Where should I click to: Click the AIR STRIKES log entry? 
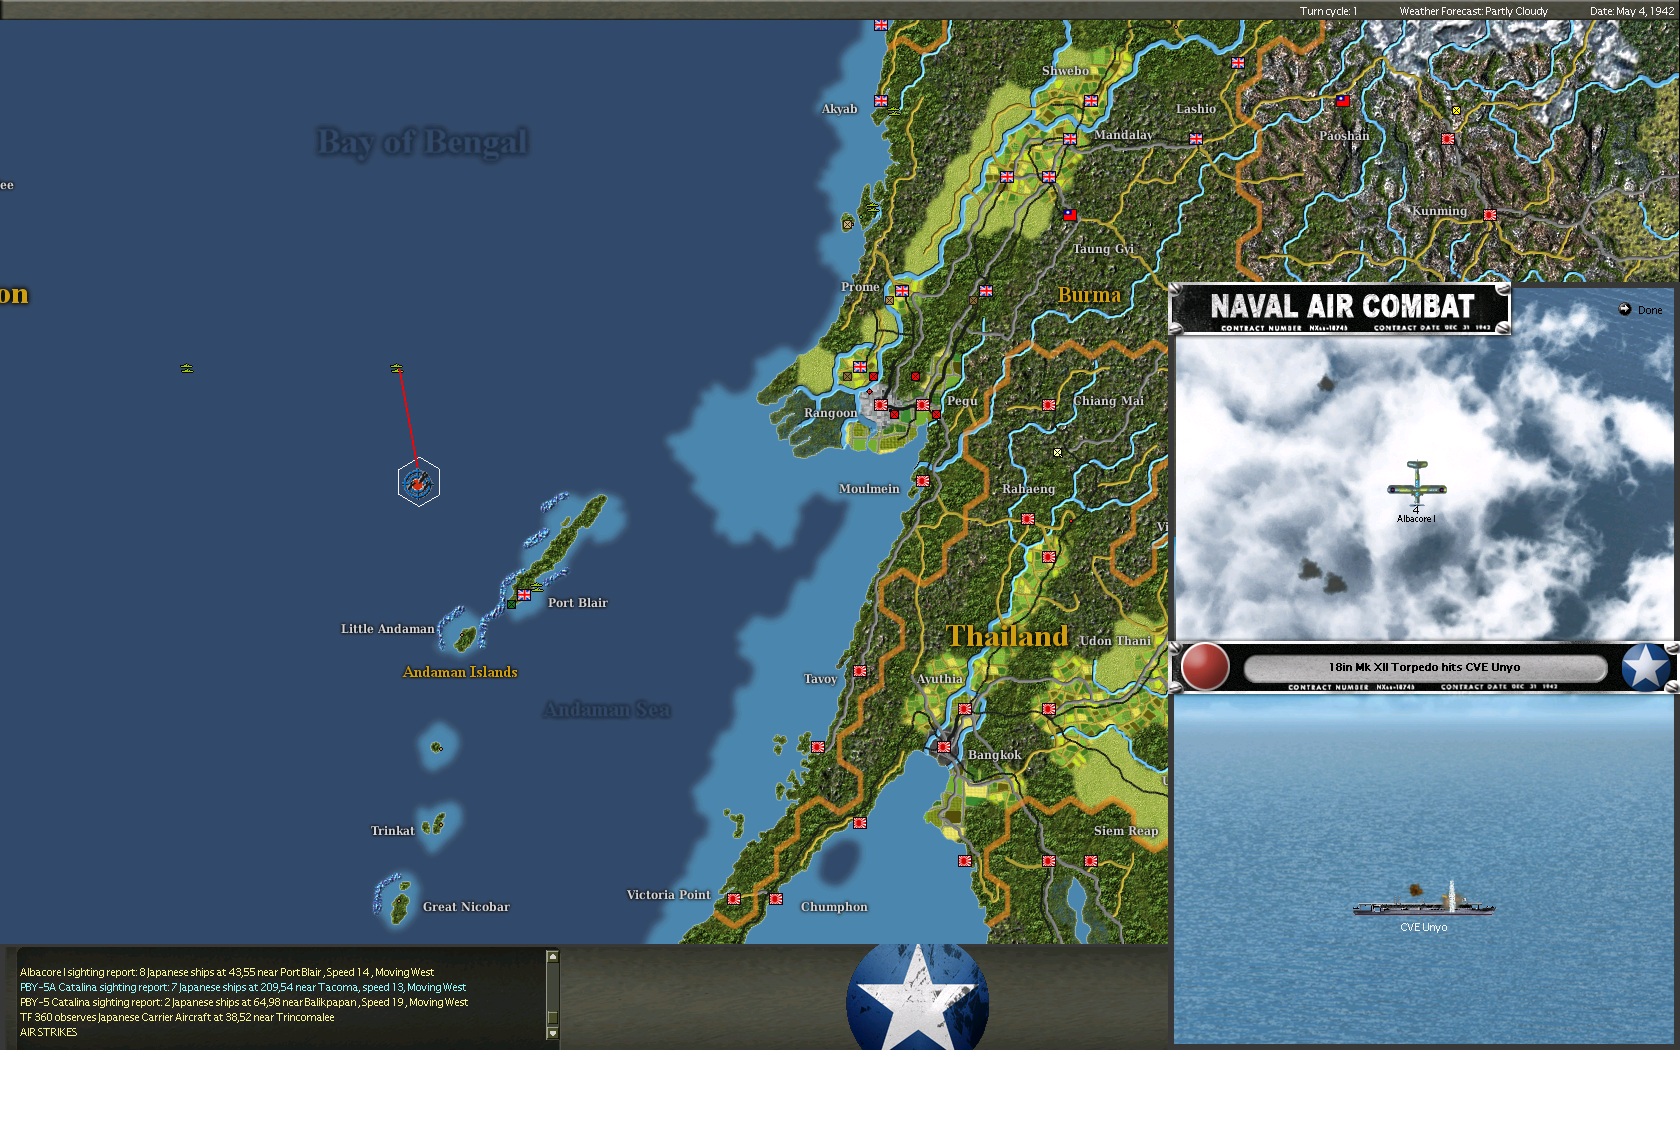click(48, 1032)
